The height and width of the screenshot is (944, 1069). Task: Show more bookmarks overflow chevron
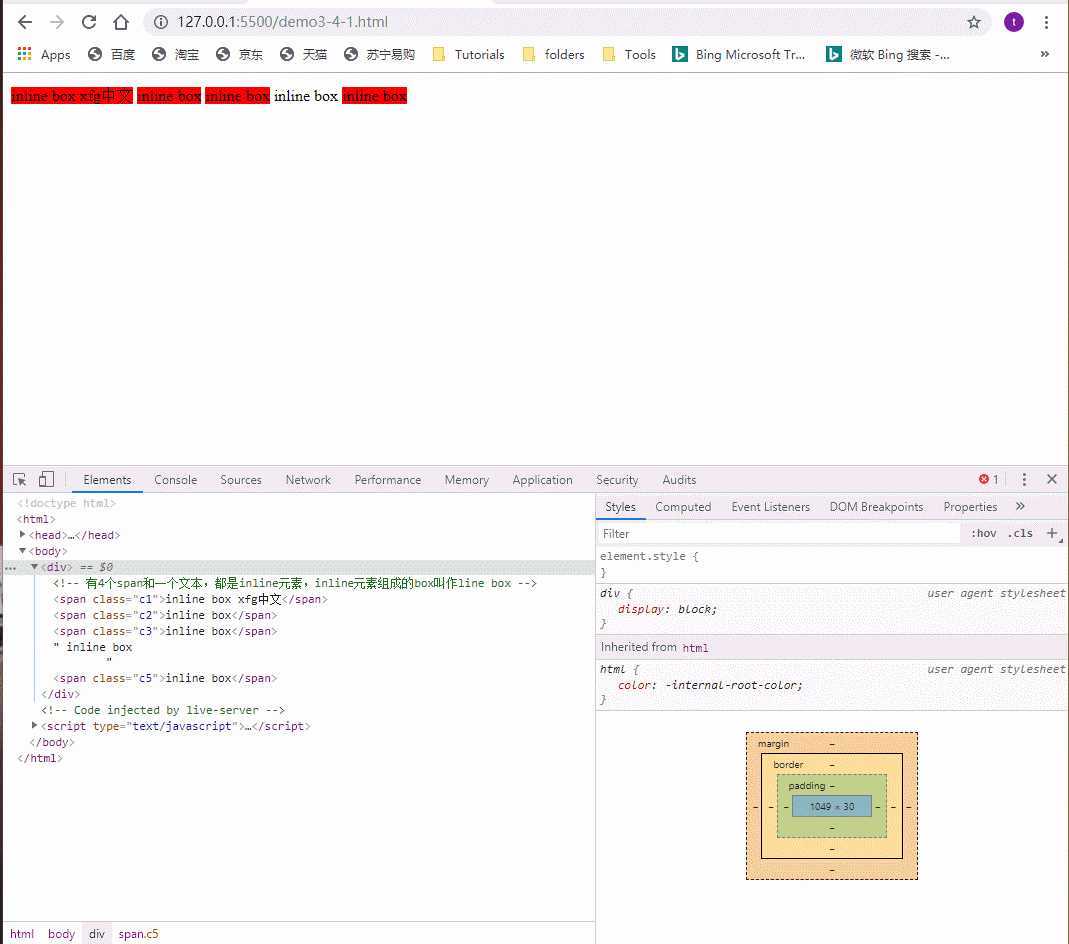pyautogui.click(x=1044, y=55)
